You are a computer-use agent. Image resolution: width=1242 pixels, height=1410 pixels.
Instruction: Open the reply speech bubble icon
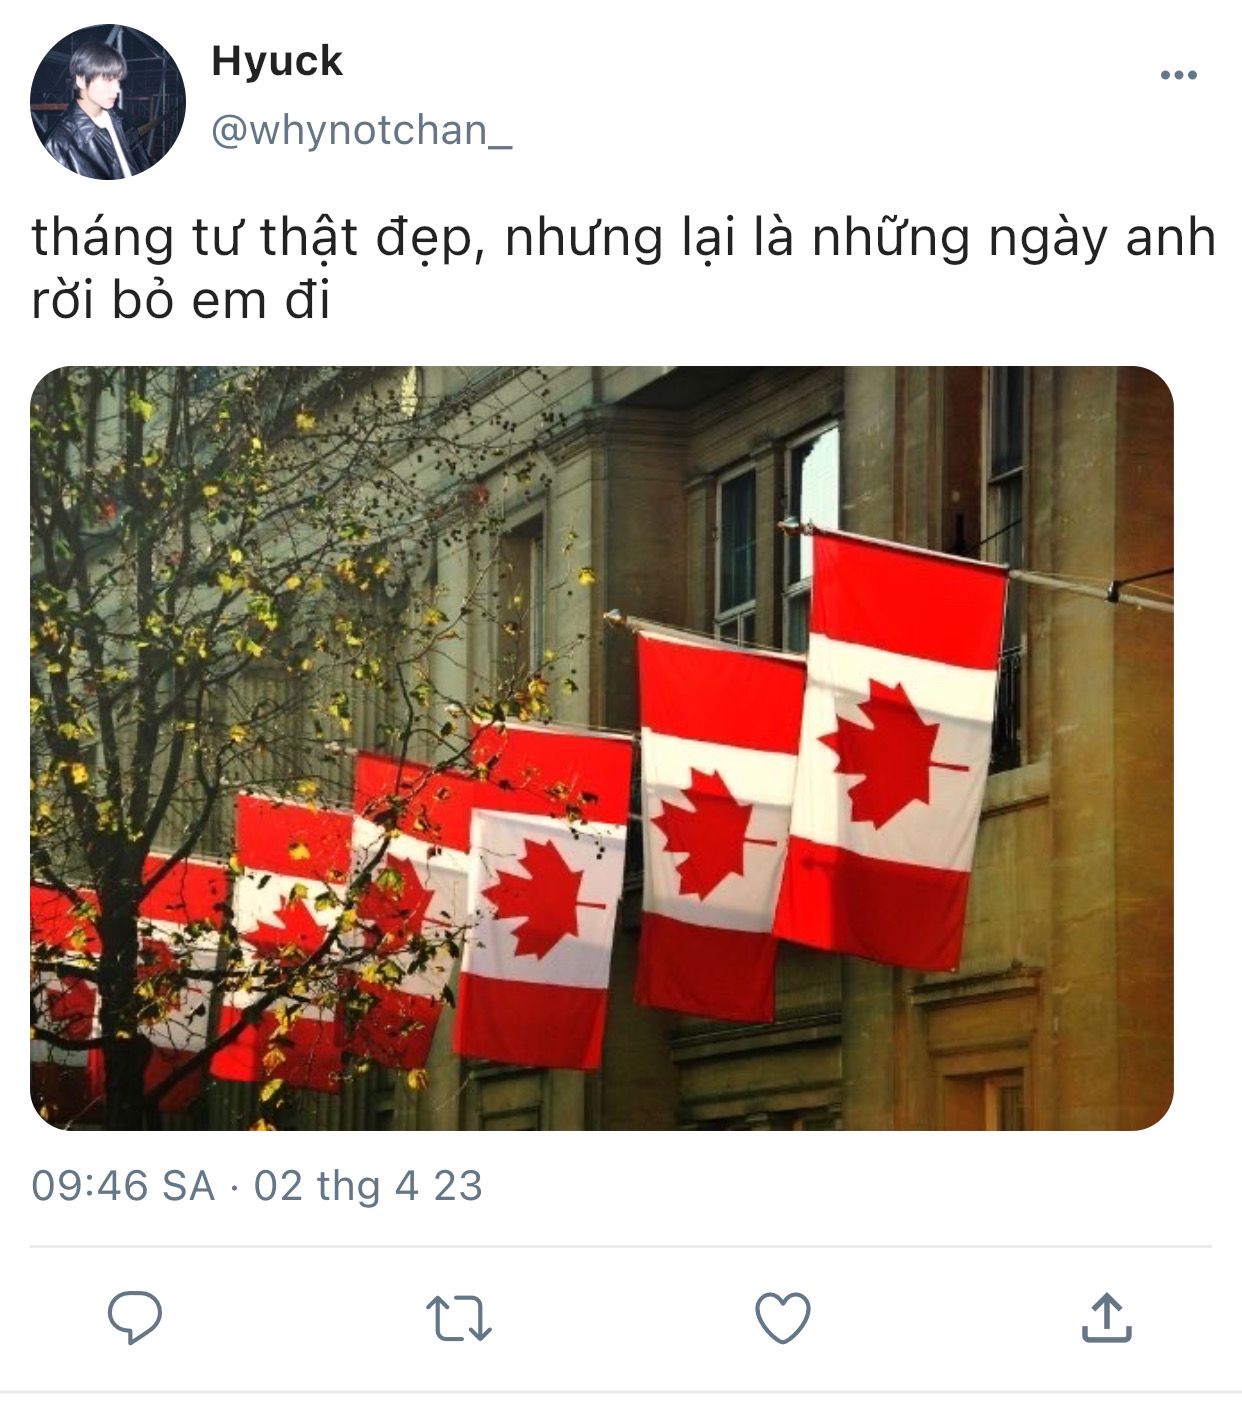coord(135,1317)
